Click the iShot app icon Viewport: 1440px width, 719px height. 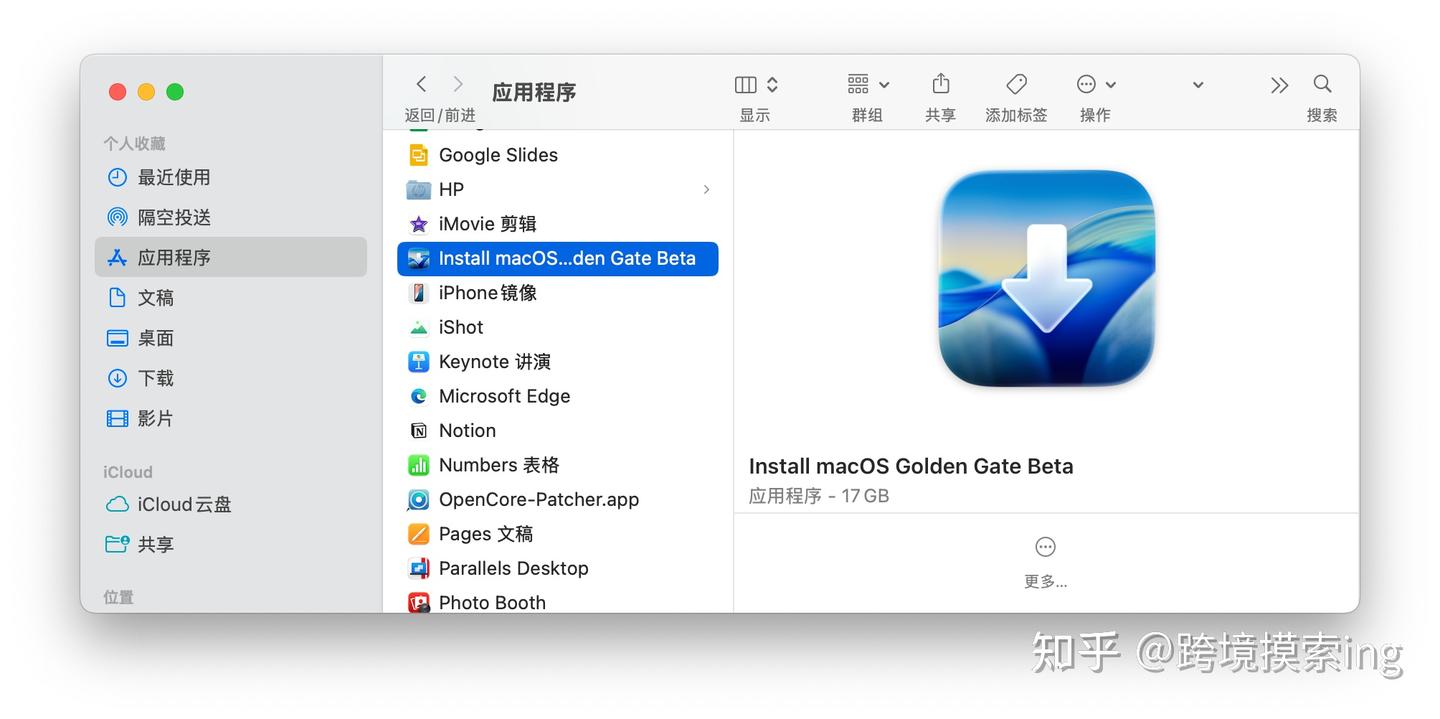[418, 327]
